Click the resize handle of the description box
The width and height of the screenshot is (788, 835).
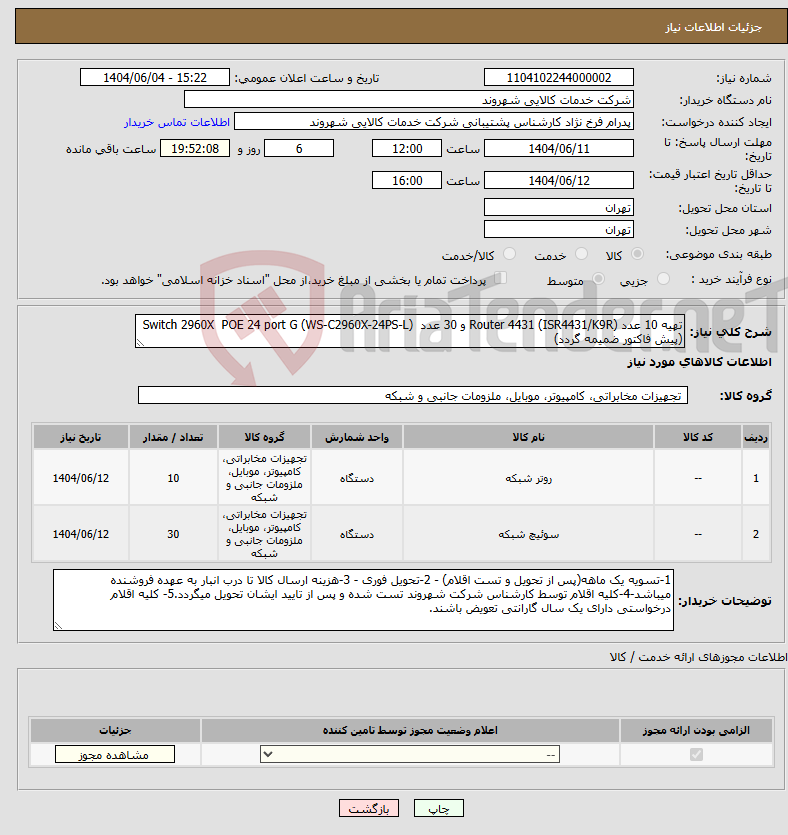tap(141, 343)
